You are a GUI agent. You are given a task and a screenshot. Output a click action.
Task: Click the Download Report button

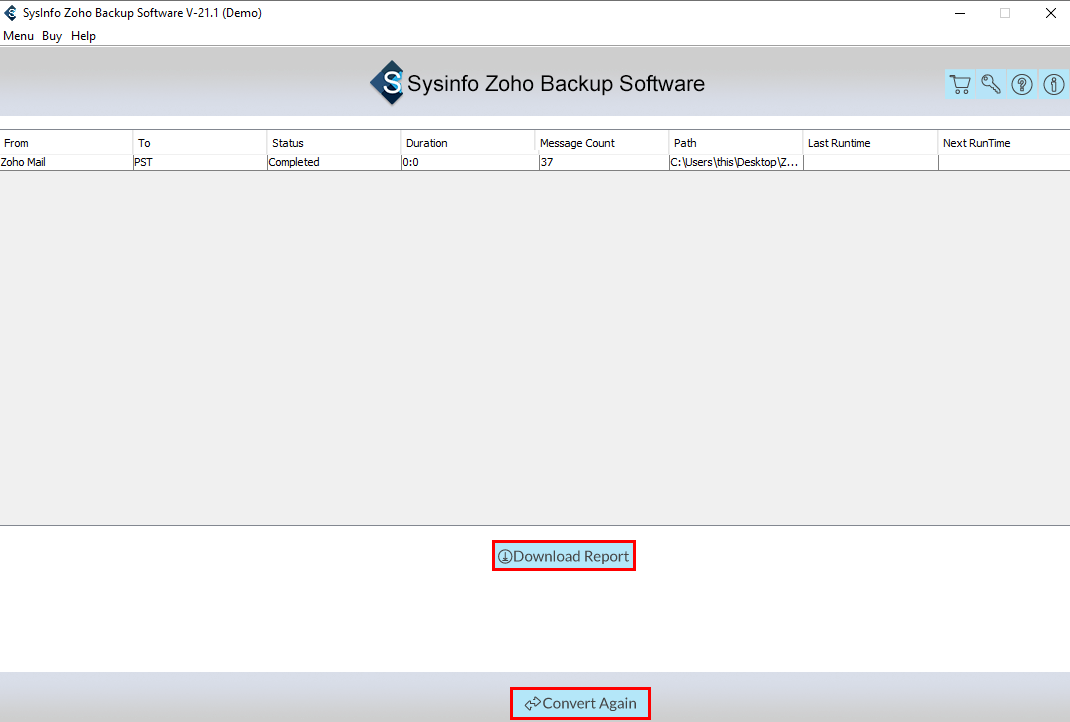pos(564,556)
